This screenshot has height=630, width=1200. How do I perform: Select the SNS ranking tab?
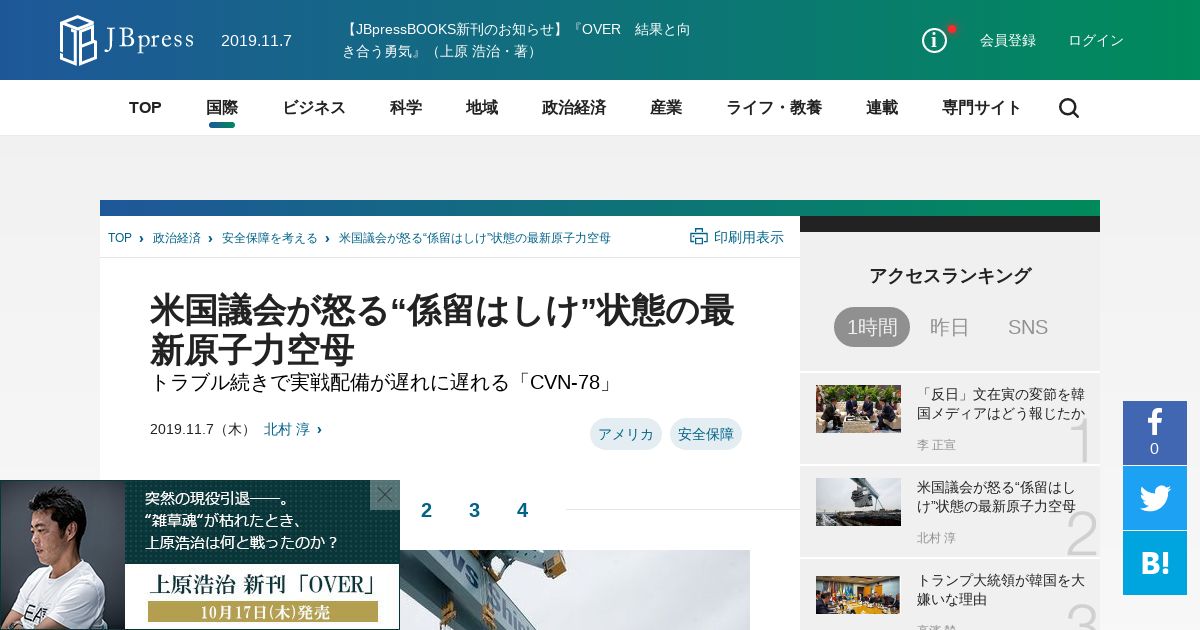pyautogui.click(x=1028, y=327)
